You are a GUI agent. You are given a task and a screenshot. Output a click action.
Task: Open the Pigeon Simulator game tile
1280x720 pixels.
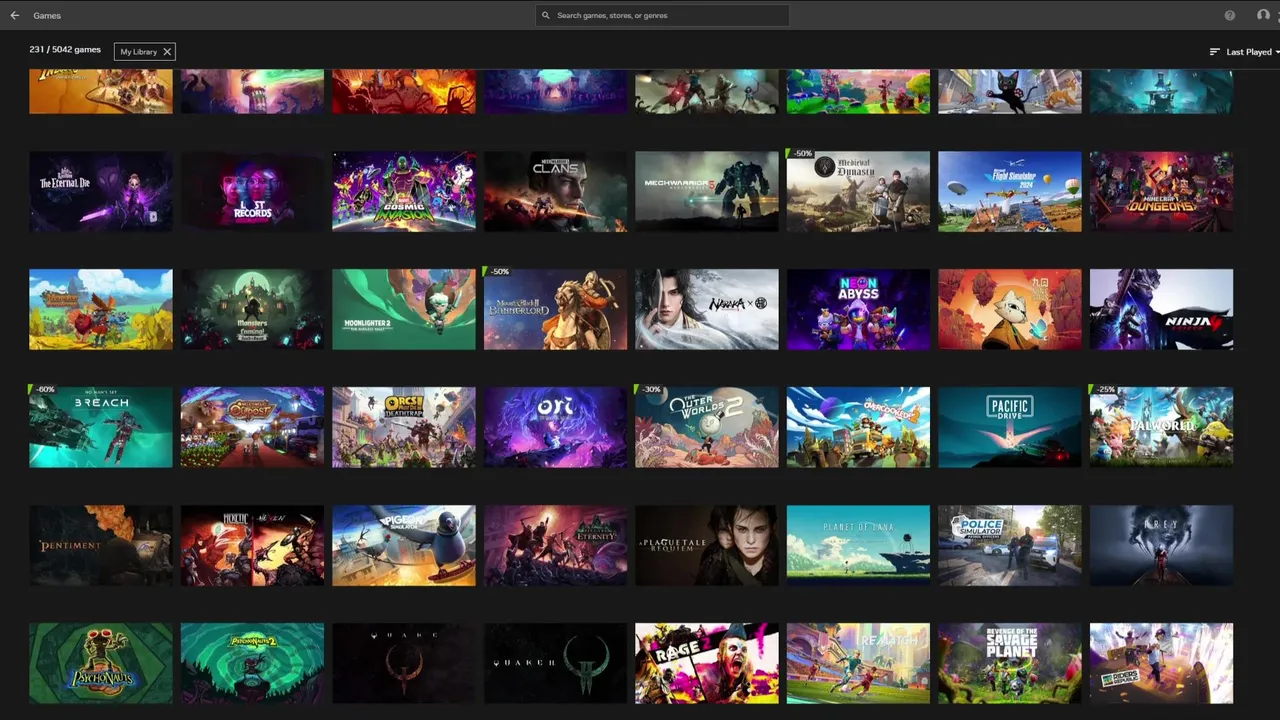(x=404, y=545)
